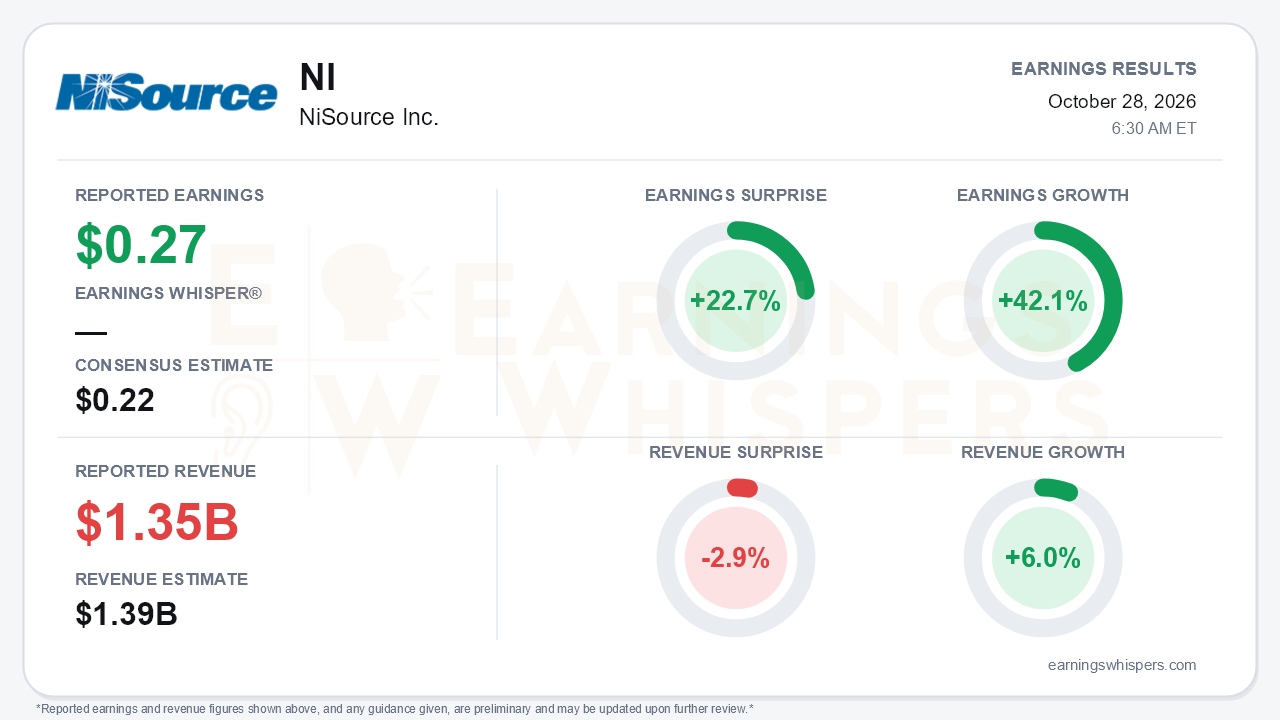Viewport: 1280px width, 720px height.
Task: Click the EARNINGS WHISPER® label
Action: (x=169, y=293)
